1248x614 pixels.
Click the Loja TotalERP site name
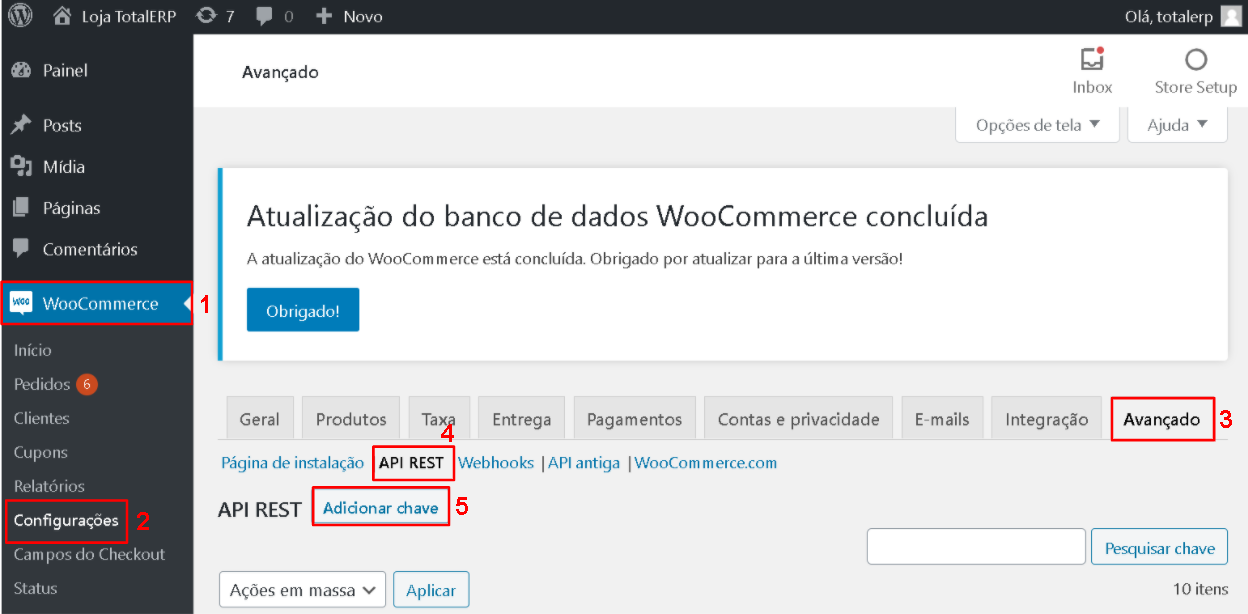tap(128, 16)
